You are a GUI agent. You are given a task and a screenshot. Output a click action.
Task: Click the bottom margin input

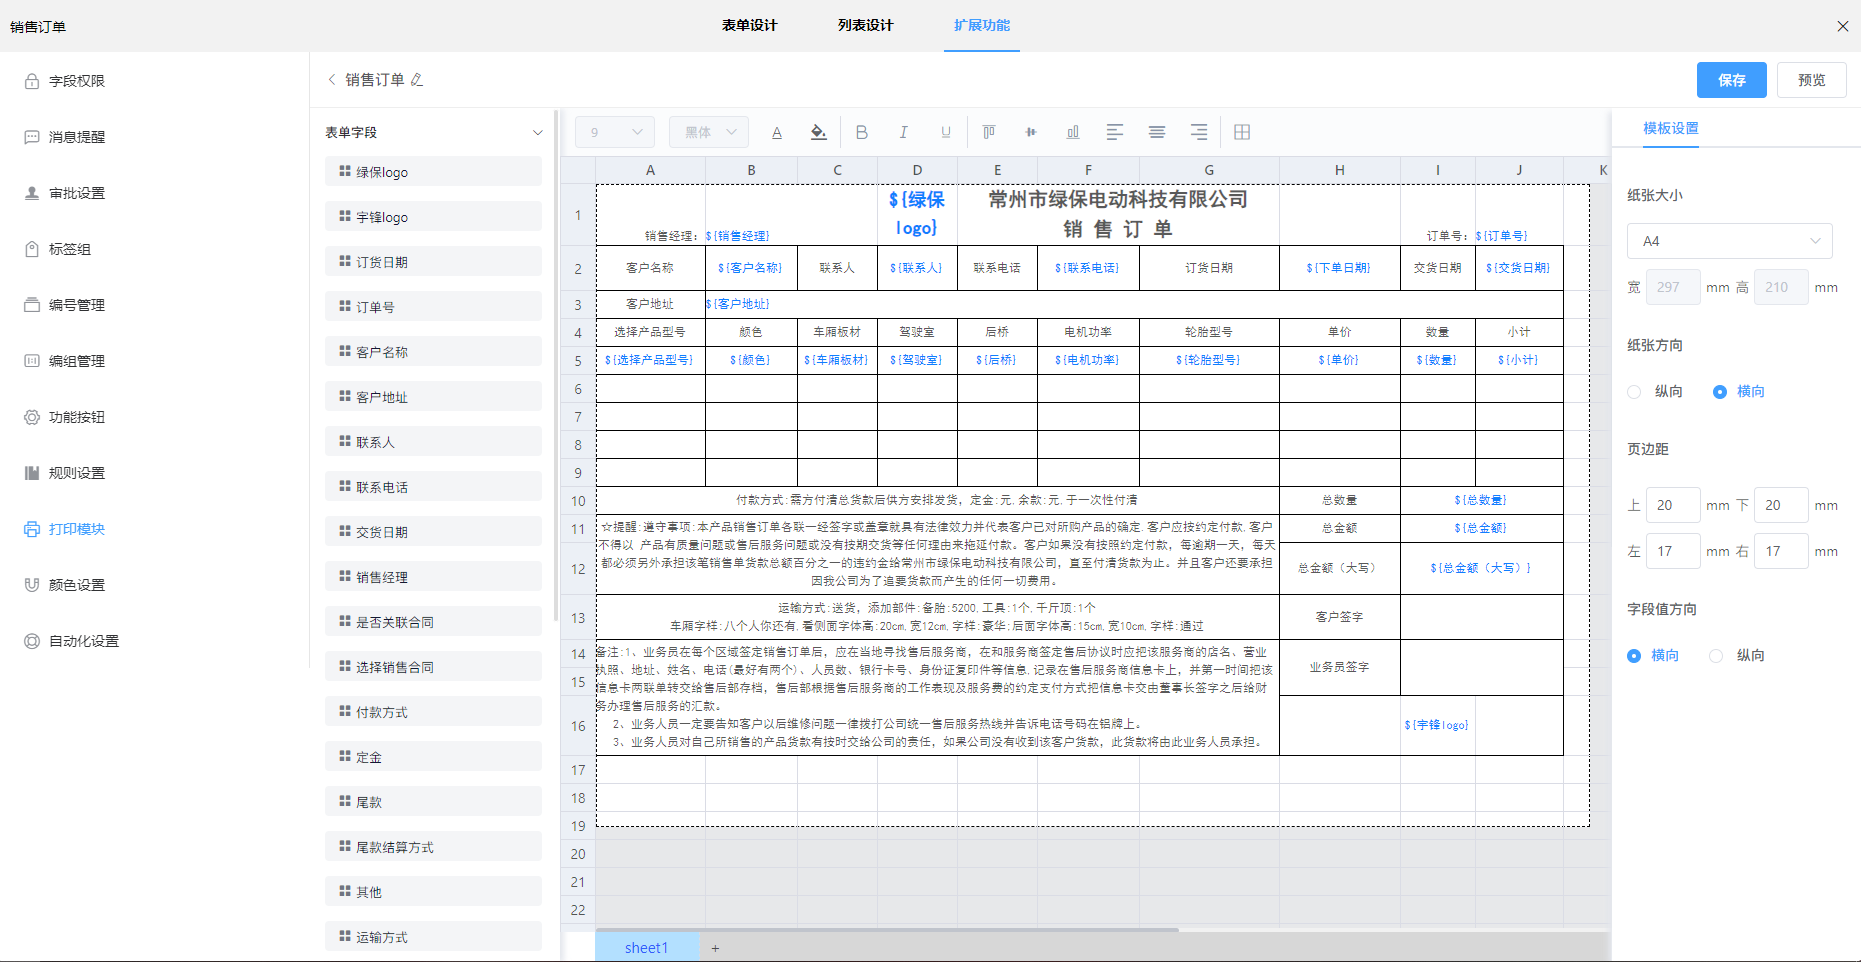pos(1781,505)
